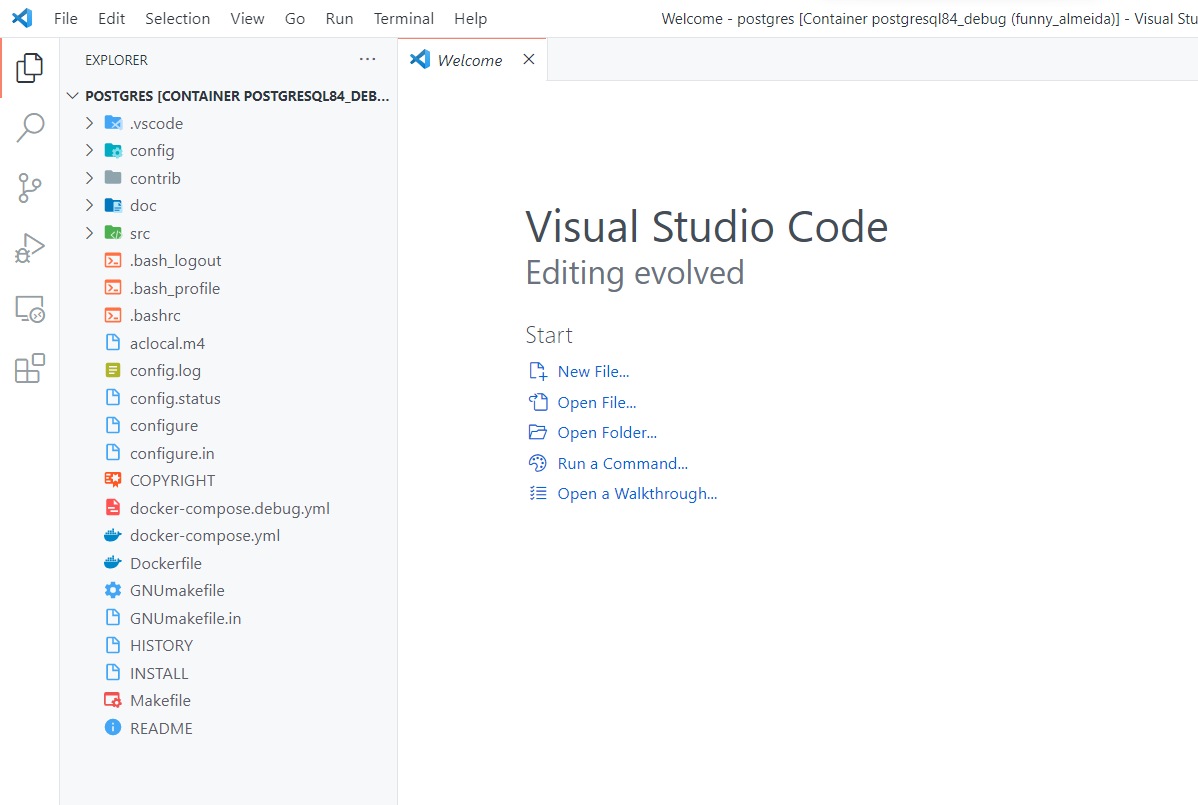The width and height of the screenshot is (1198, 805).
Task: Expand the .vscode folder chevron
Action: click(x=89, y=123)
